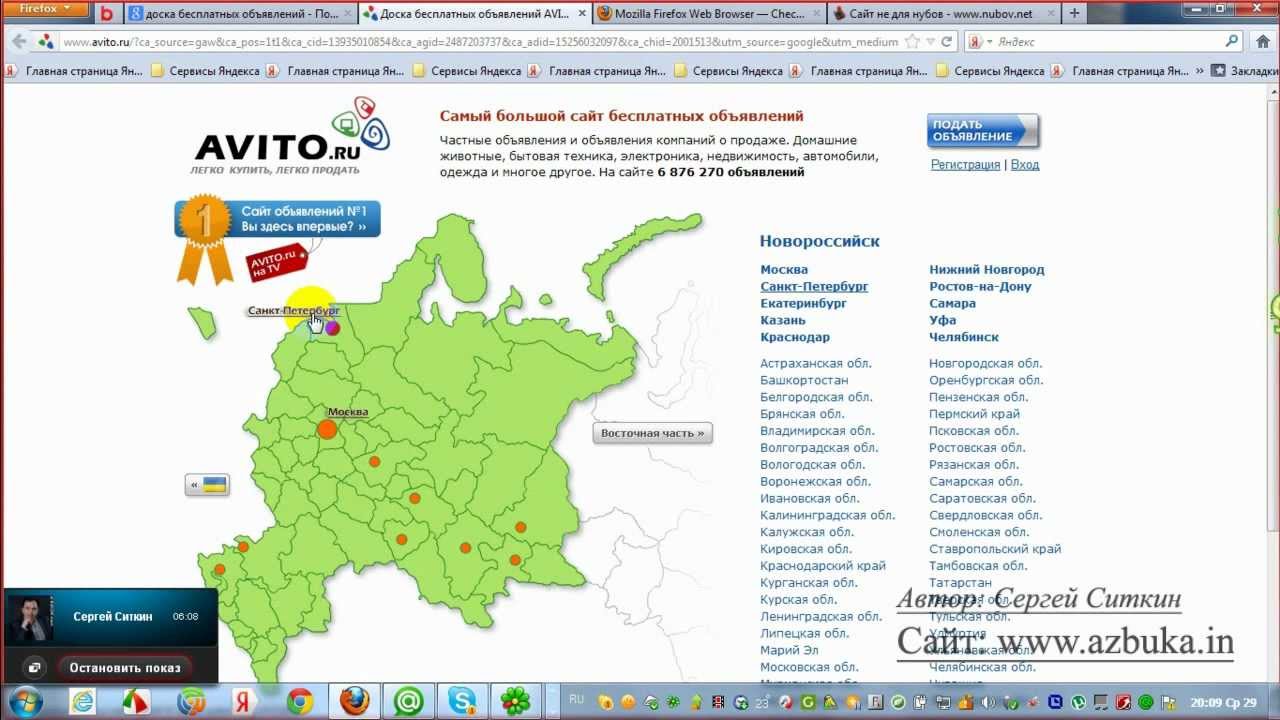
Task: Select Уфа city link
Action: pos(942,321)
